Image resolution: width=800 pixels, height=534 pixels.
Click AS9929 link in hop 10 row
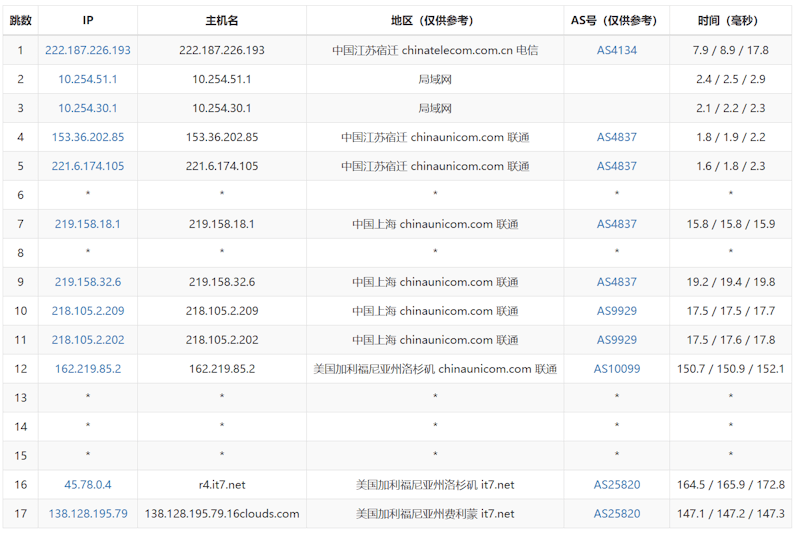[x=617, y=311]
